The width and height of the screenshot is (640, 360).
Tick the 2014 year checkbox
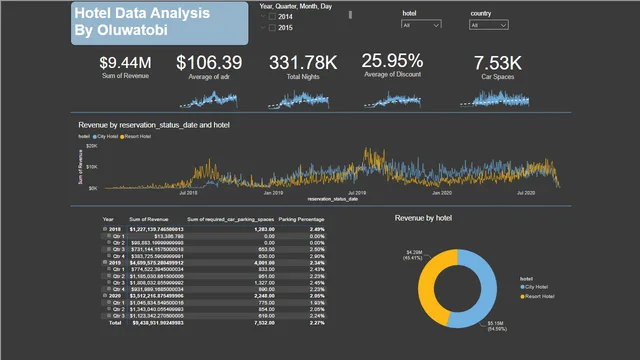(272, 17)
